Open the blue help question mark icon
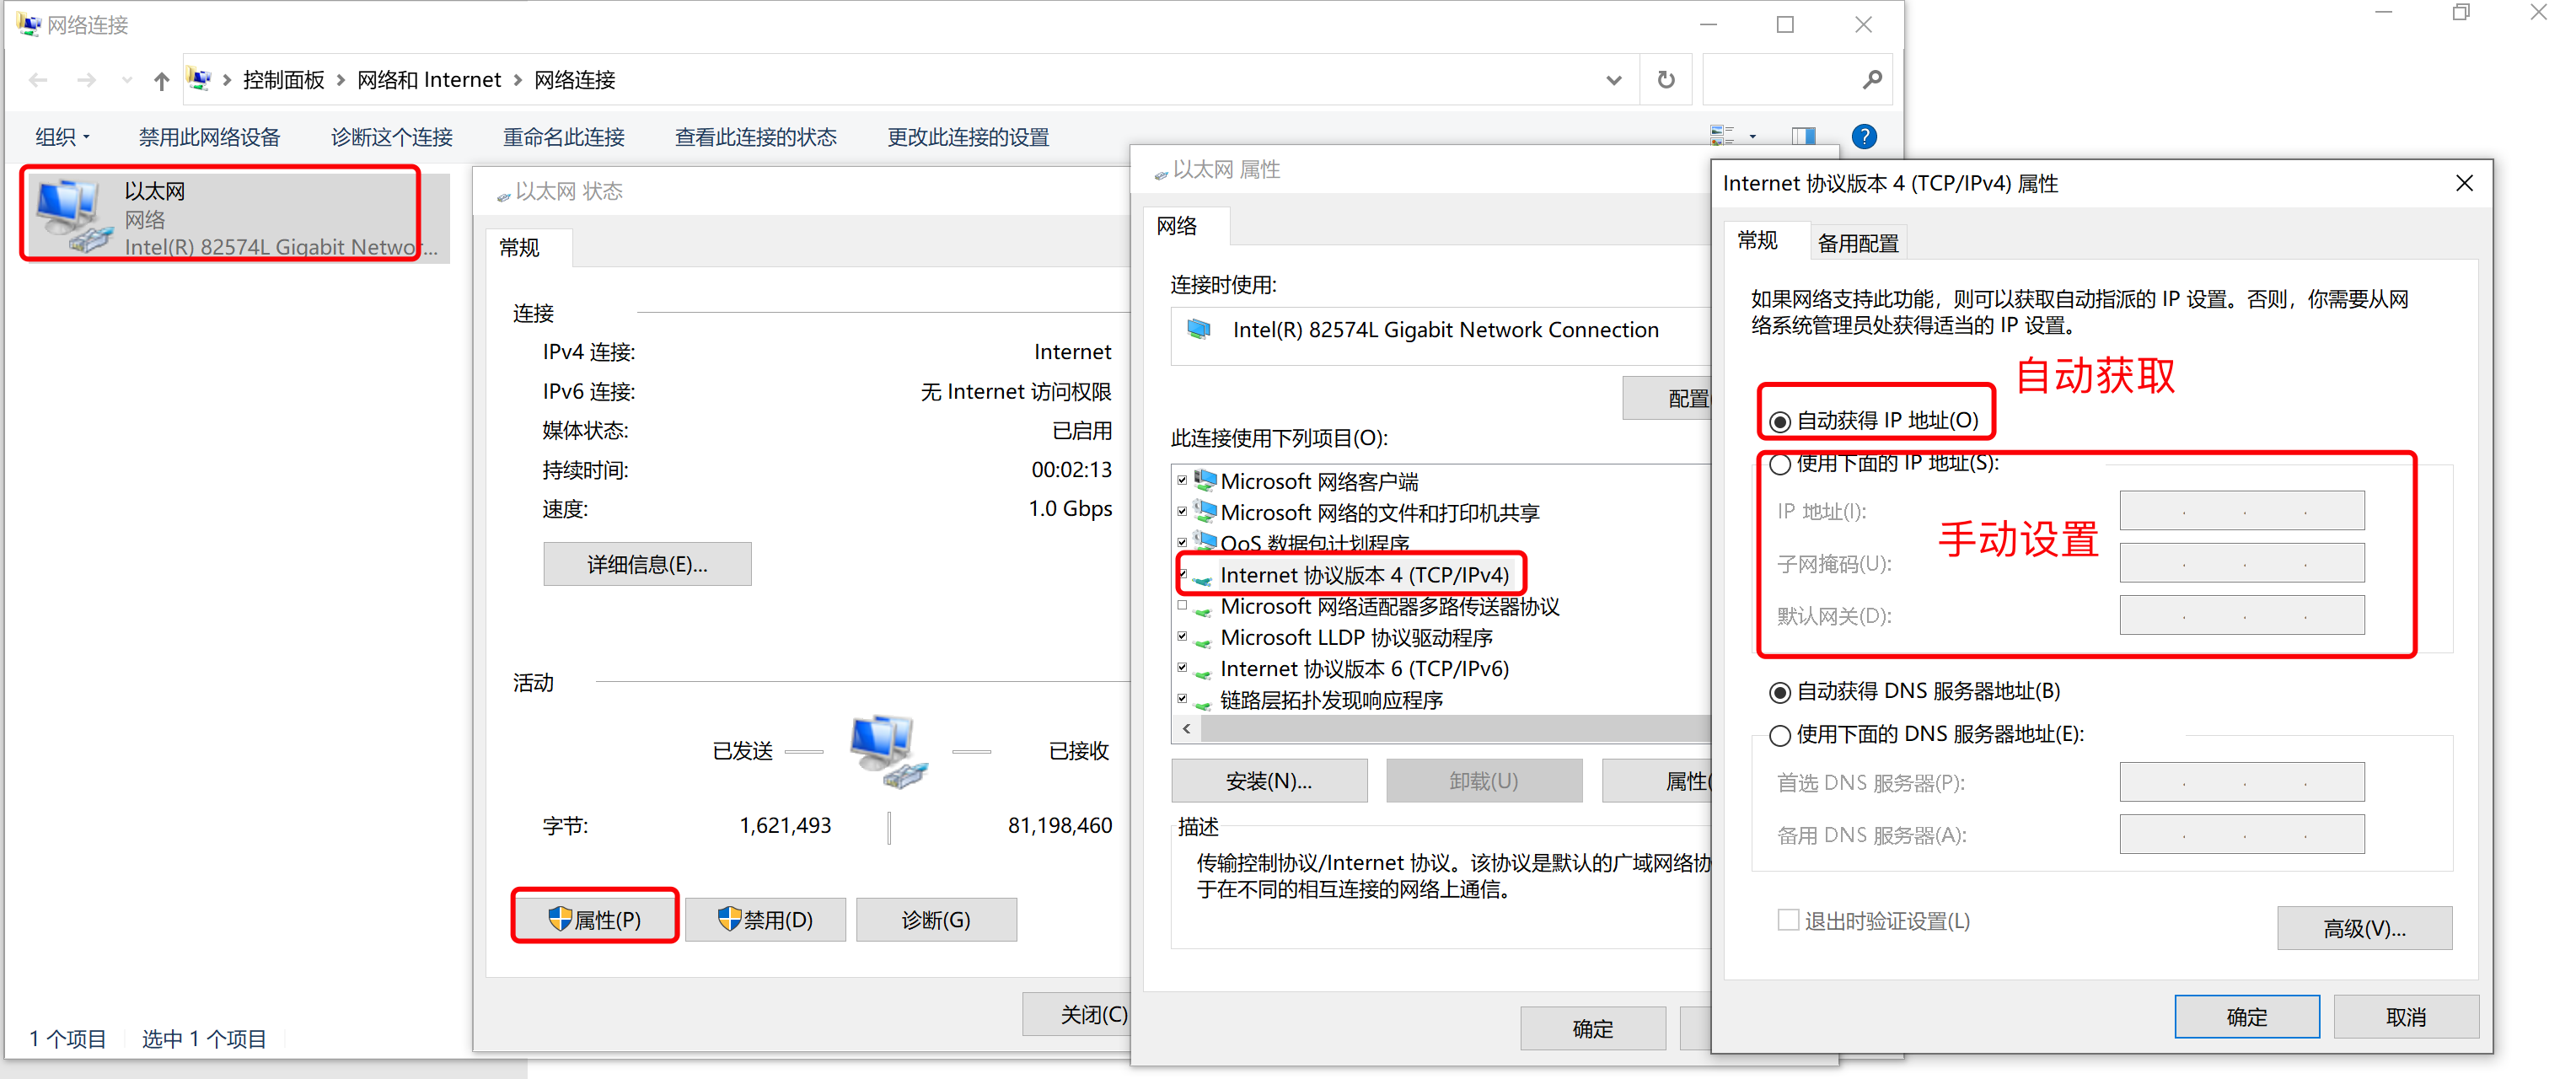2576x1079 pixels. coord(1864,136)
